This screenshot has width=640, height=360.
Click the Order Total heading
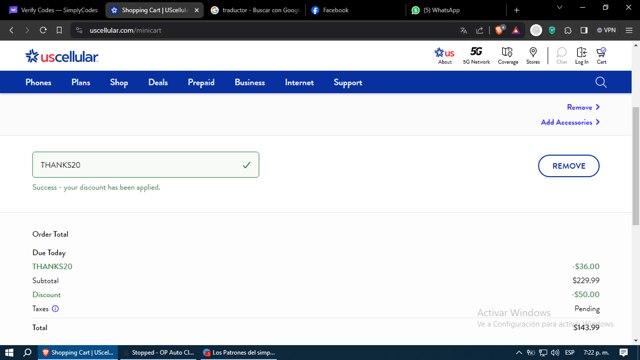click(x=50, y=234)
